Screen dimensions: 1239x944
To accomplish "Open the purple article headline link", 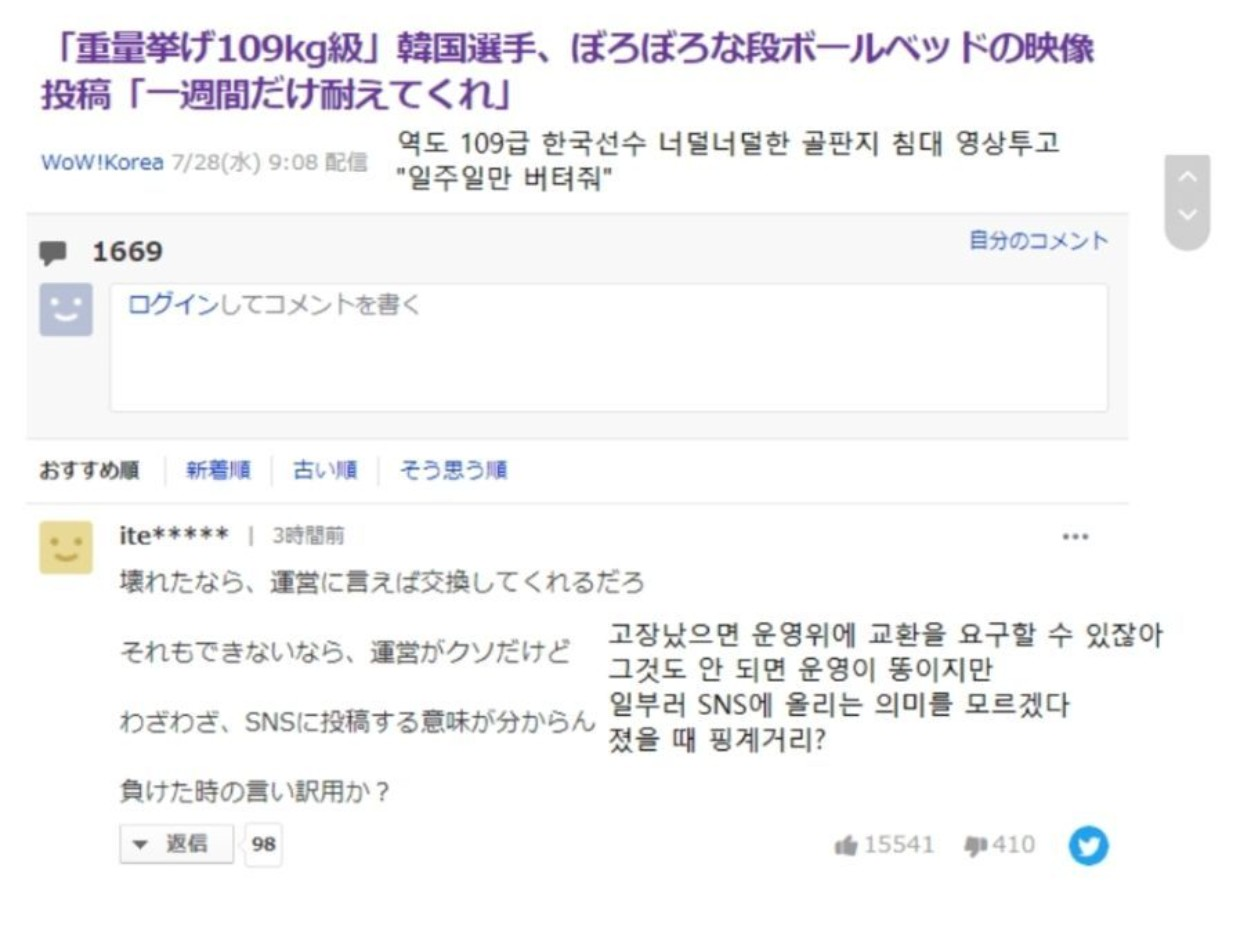I will coord(567,72).
